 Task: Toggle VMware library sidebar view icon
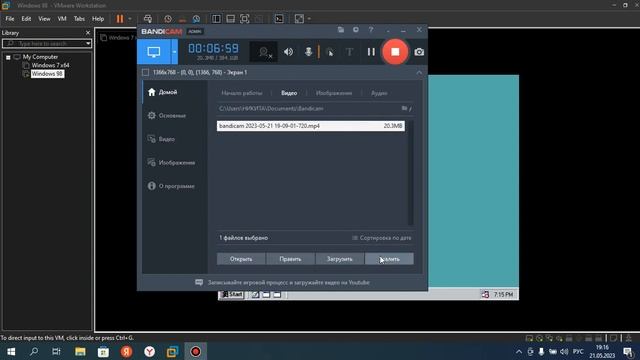pyautogui.click(x=216, y=19)
